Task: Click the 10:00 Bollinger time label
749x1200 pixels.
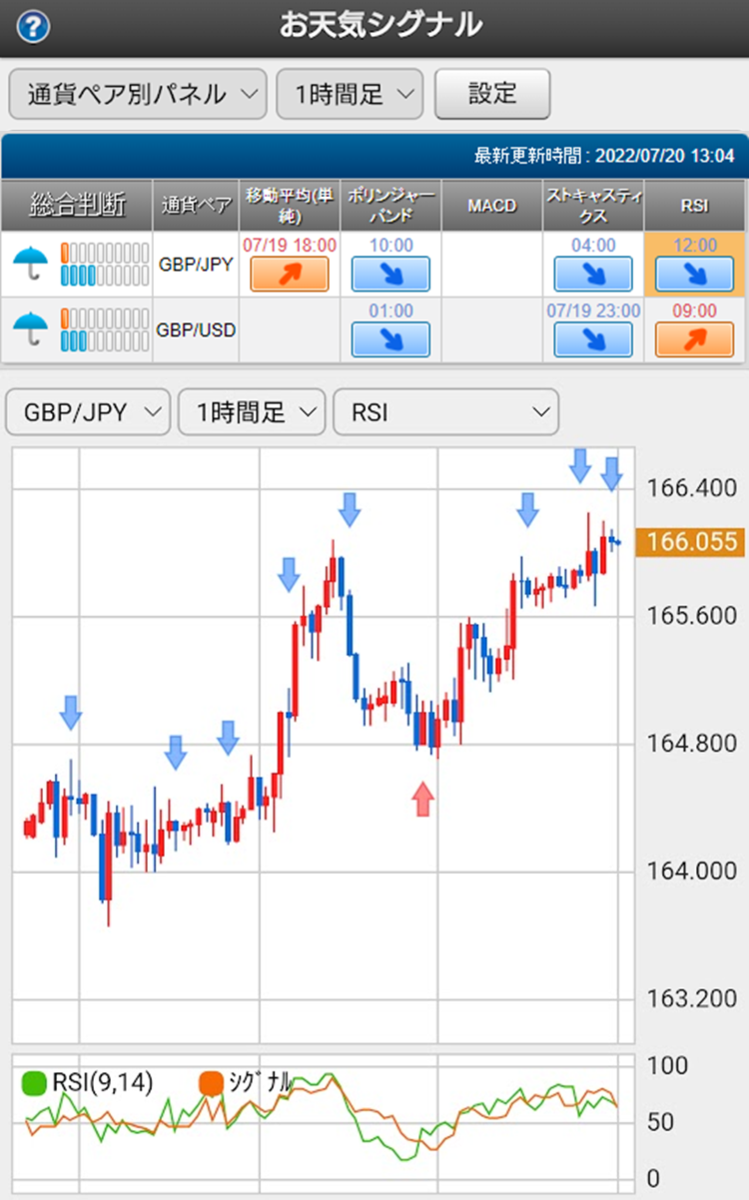Action: (x=391, y=245)
